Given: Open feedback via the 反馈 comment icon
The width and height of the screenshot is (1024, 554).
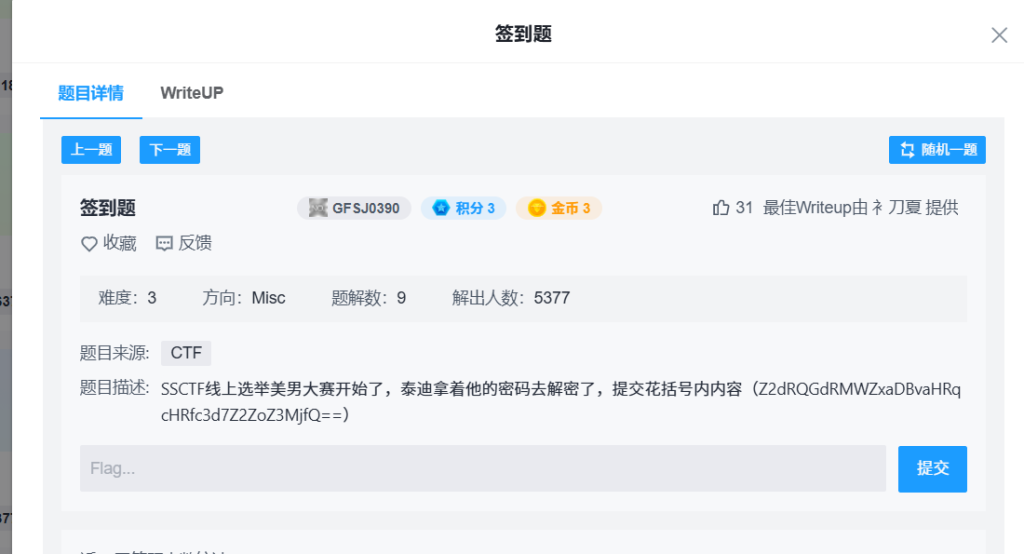Looking at the screenshot, I should (165, 243).
